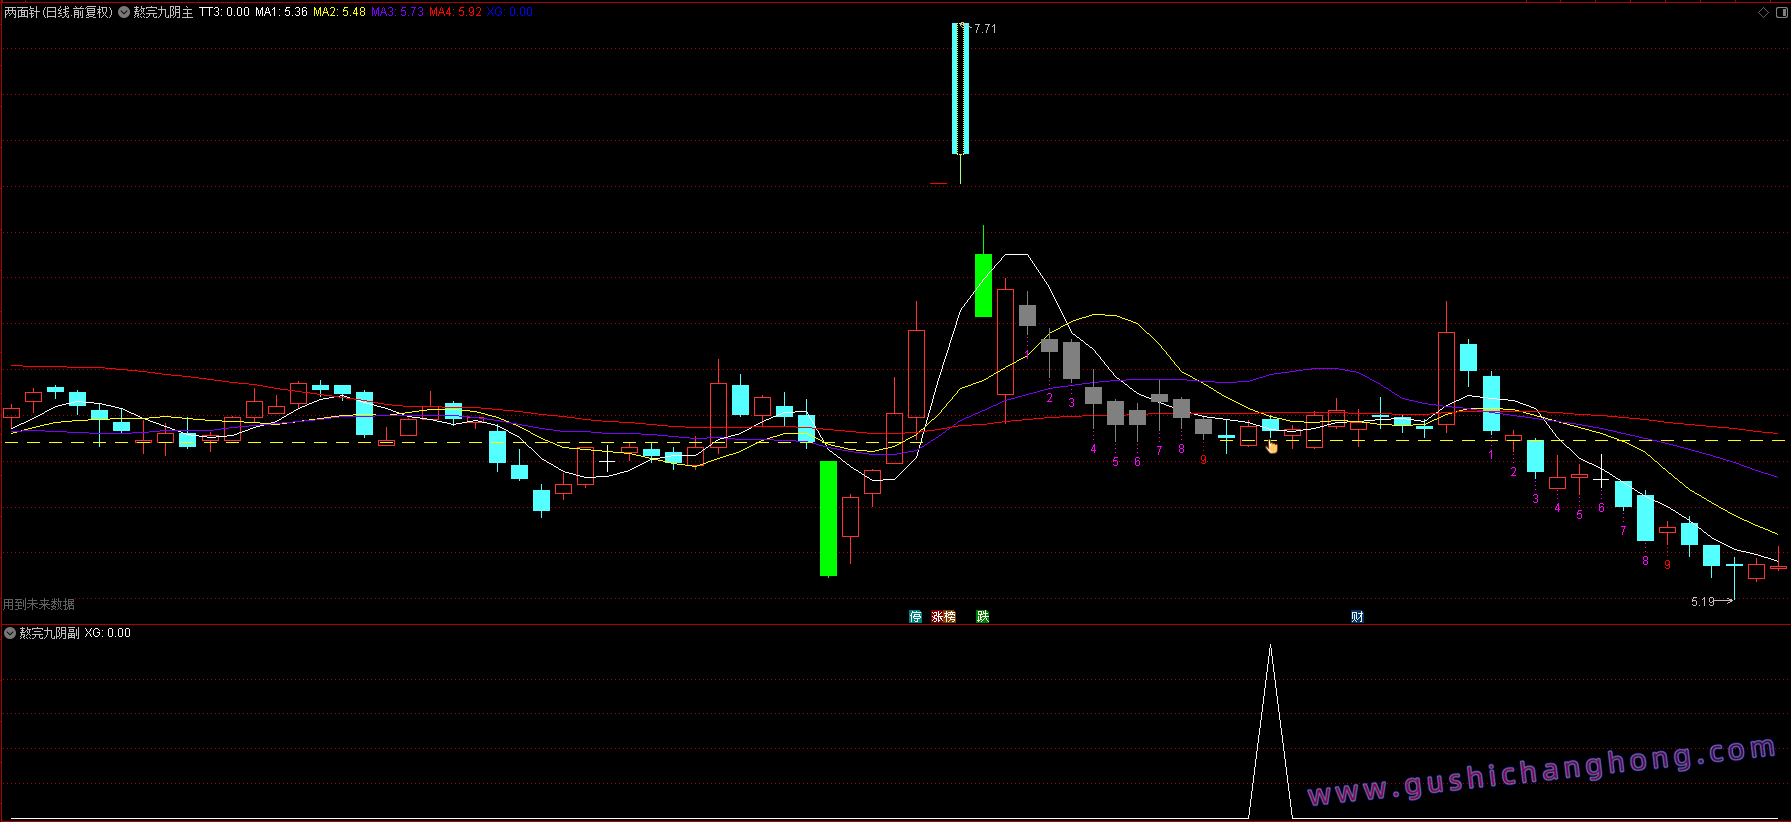This screenshot has height=822, width=1791.
Task: Open the 财 financial marker icon
Action: [x=1357, y=617]
